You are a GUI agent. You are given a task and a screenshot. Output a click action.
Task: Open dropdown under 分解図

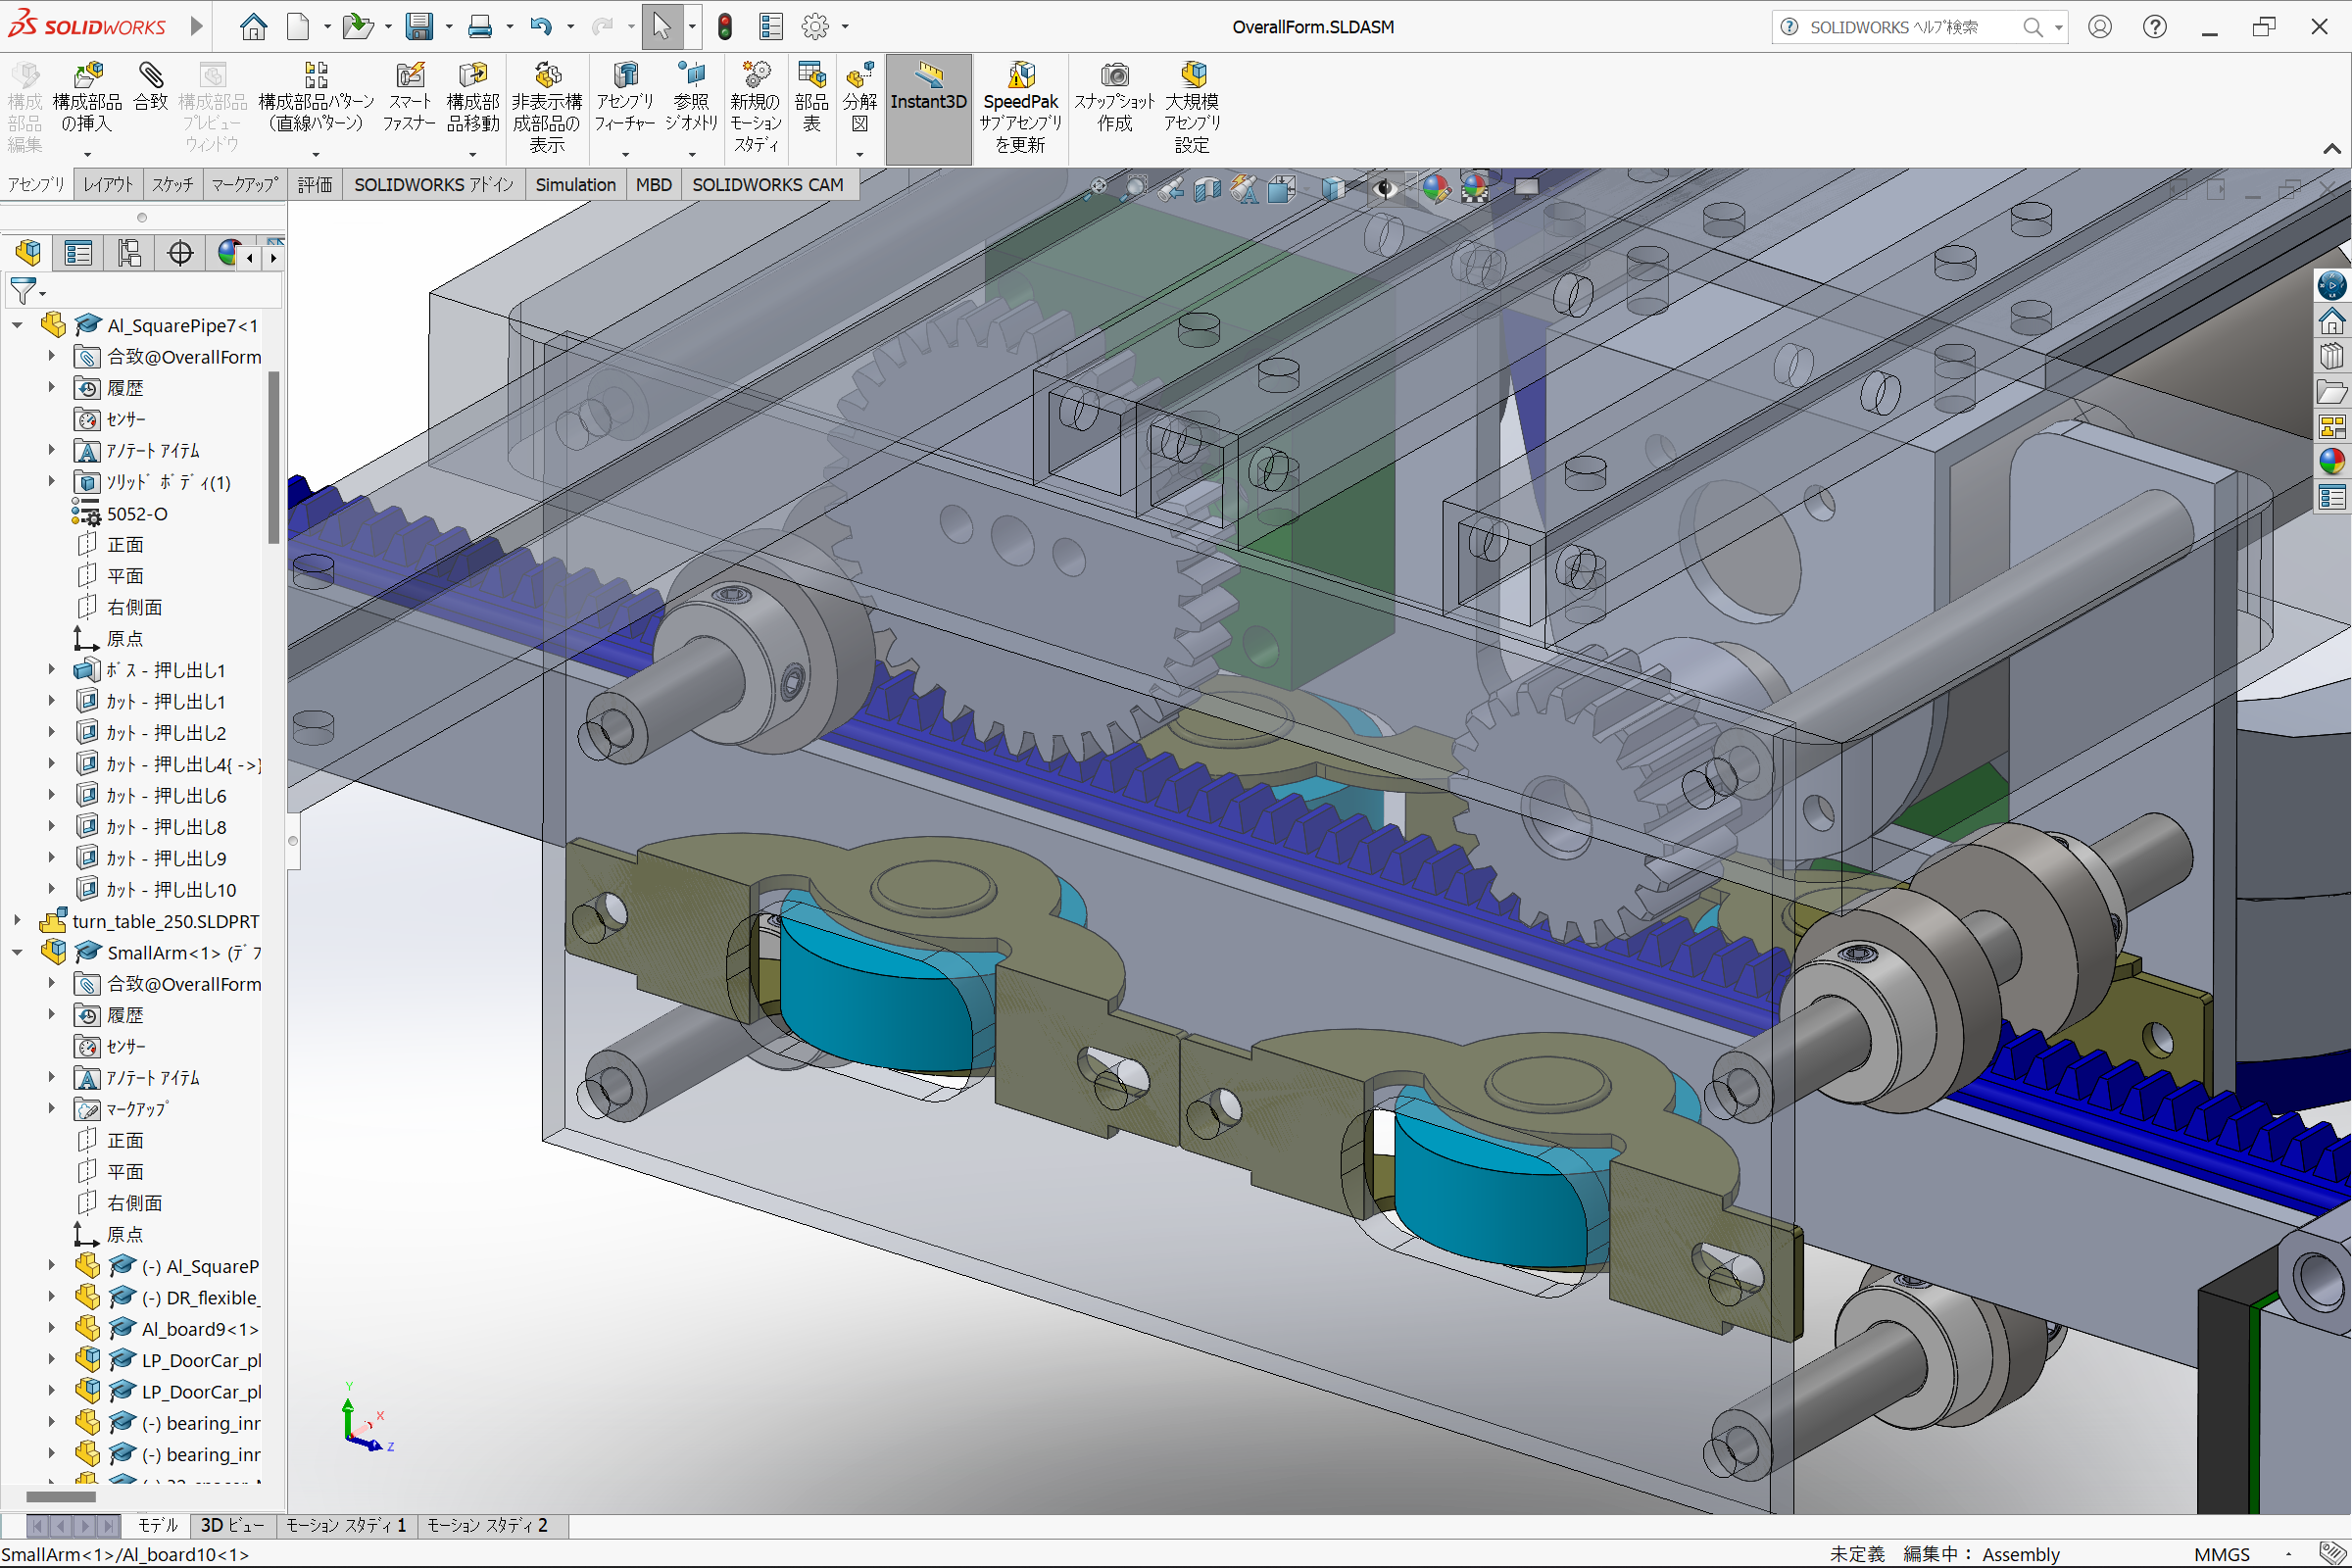[859, 154]
